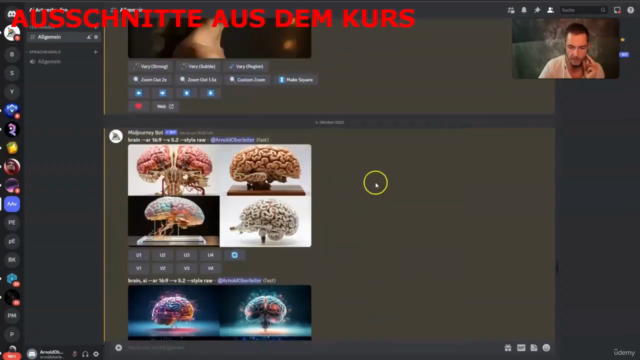This screenshot has width=640, height=360.
Task: Collapse the Sprachkanäle category
Action: point(45,52)
